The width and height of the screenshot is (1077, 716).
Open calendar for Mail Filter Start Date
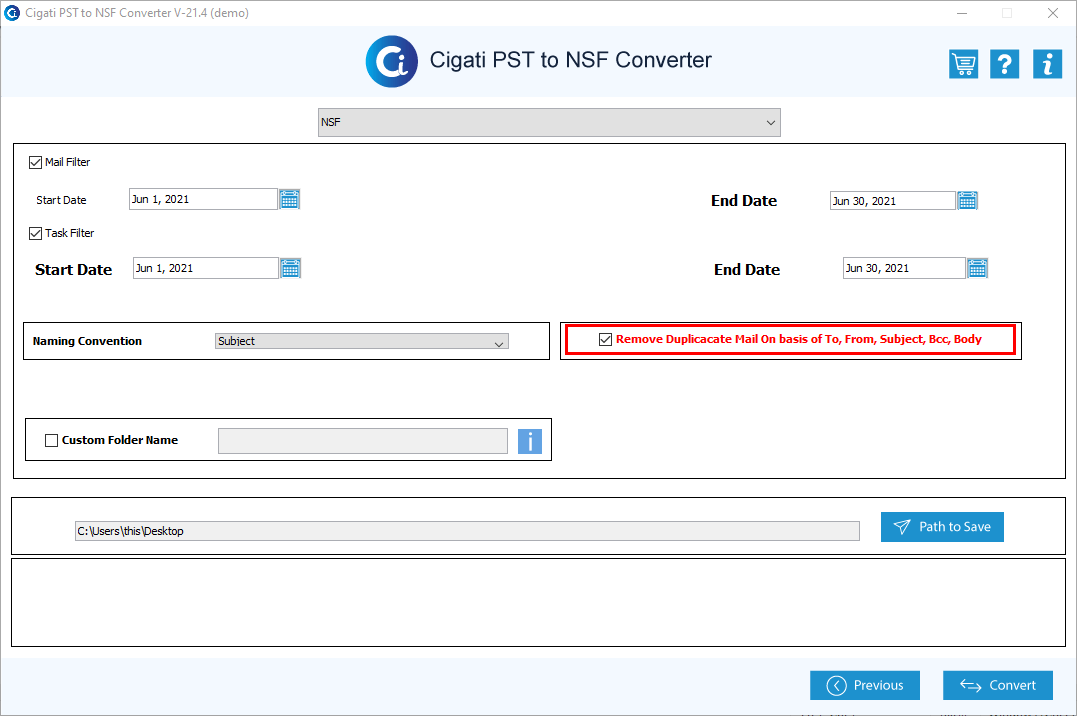(290, 199)
